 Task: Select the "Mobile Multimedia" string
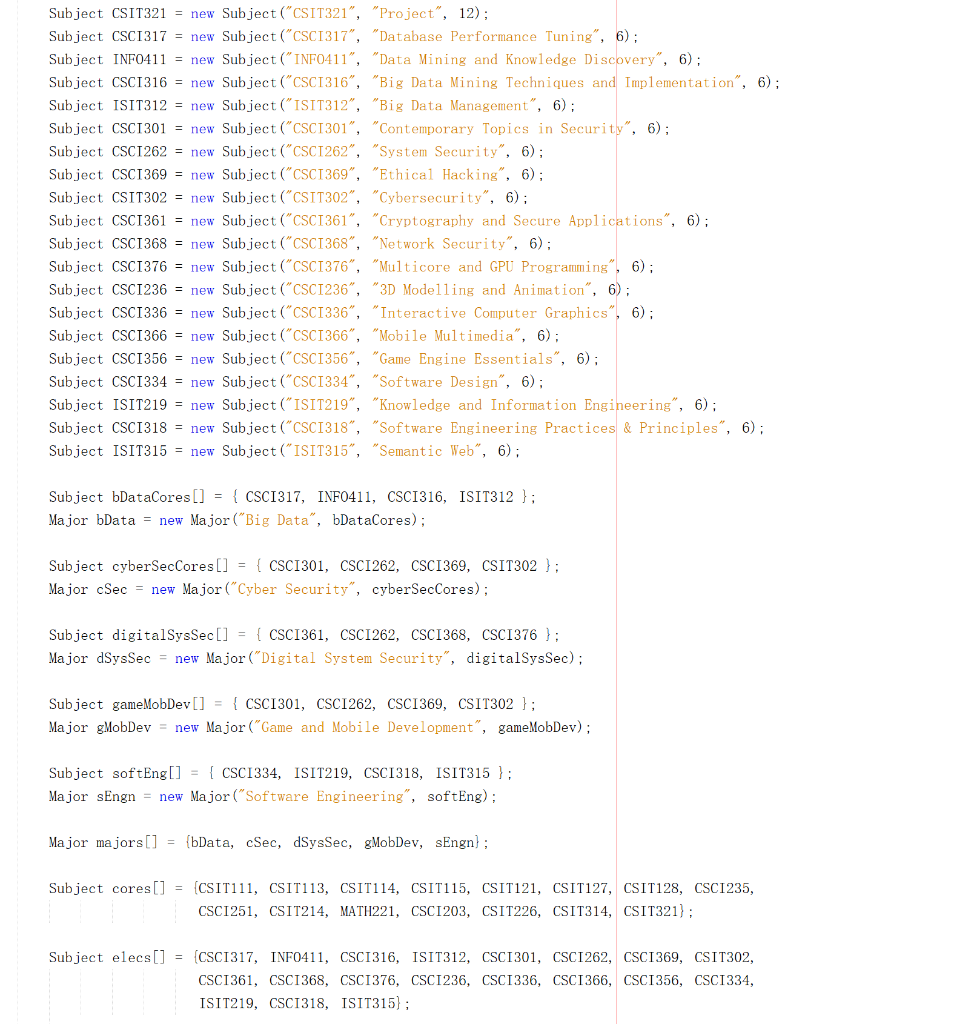(x=447, y=336)
